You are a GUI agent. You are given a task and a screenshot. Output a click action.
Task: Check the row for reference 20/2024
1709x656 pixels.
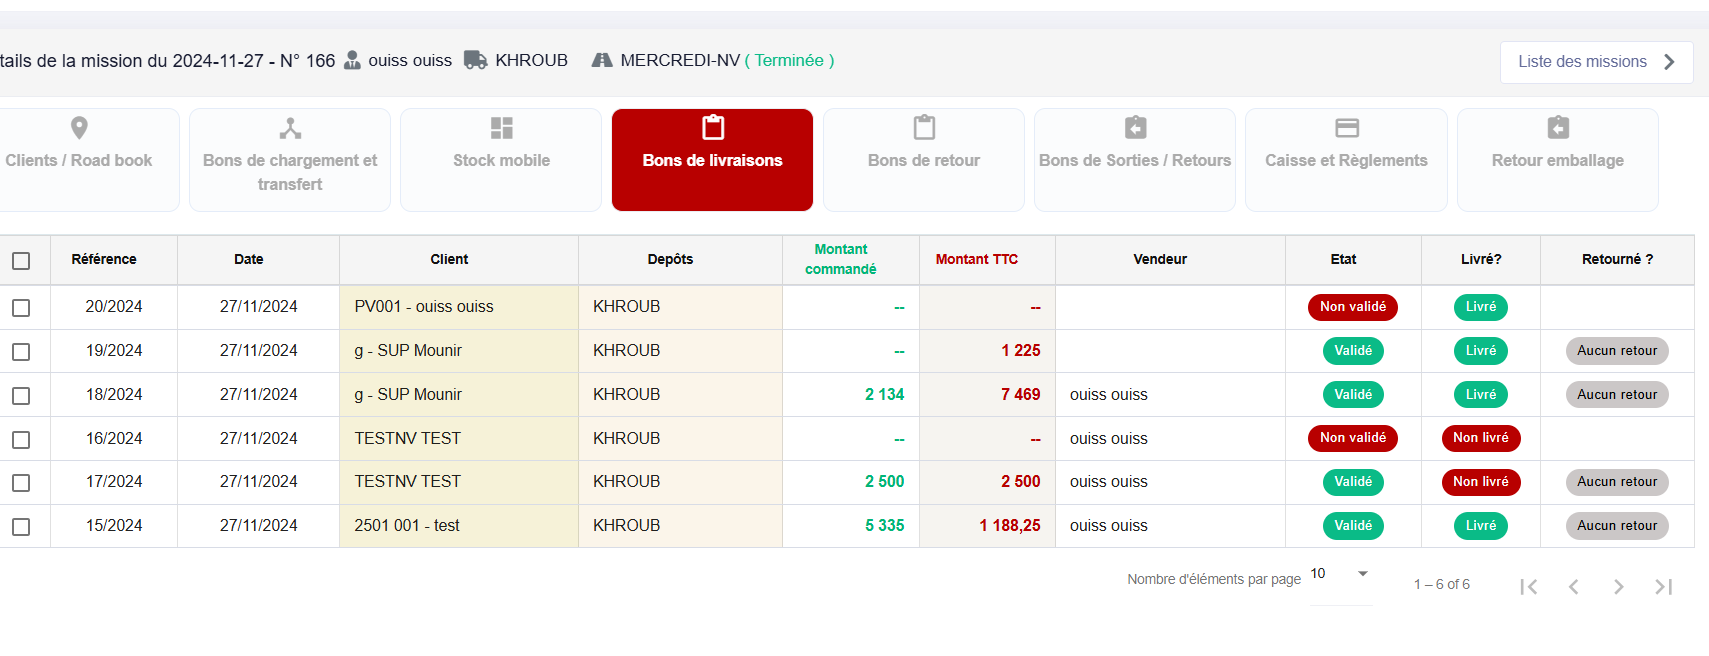pos(21,308)
